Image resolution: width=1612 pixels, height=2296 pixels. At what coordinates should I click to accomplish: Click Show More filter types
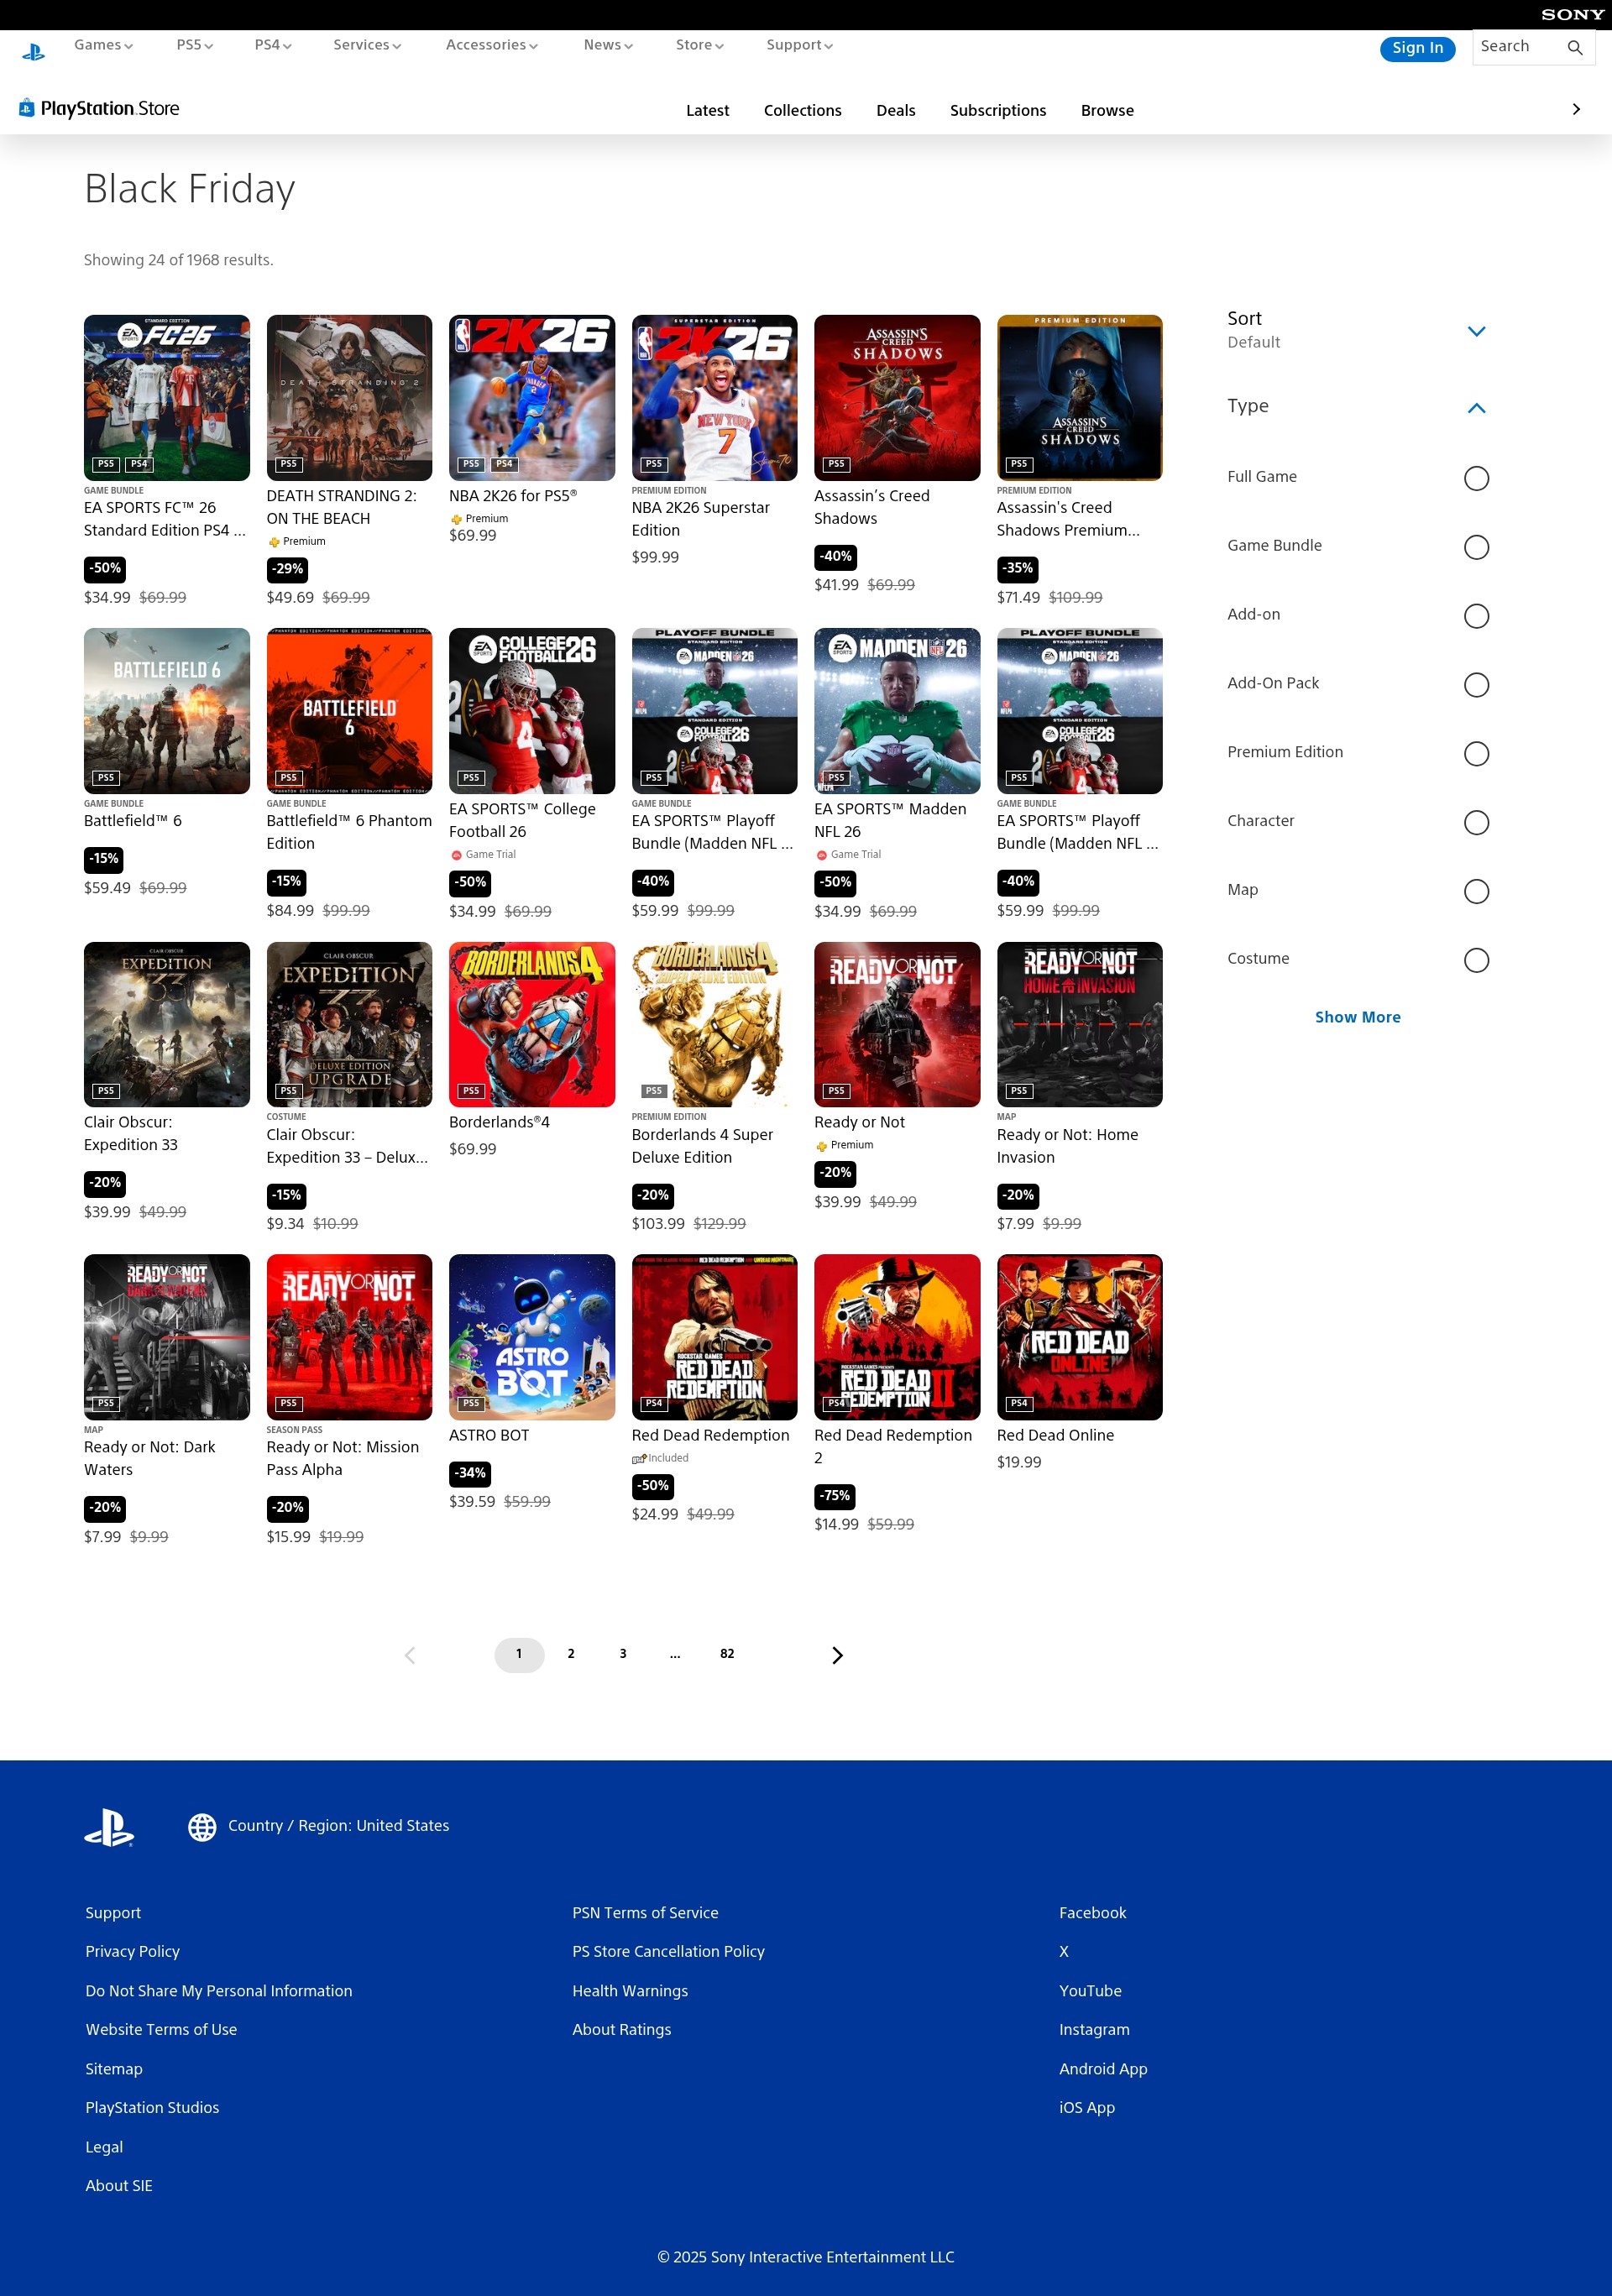tap(1357, 1017)
